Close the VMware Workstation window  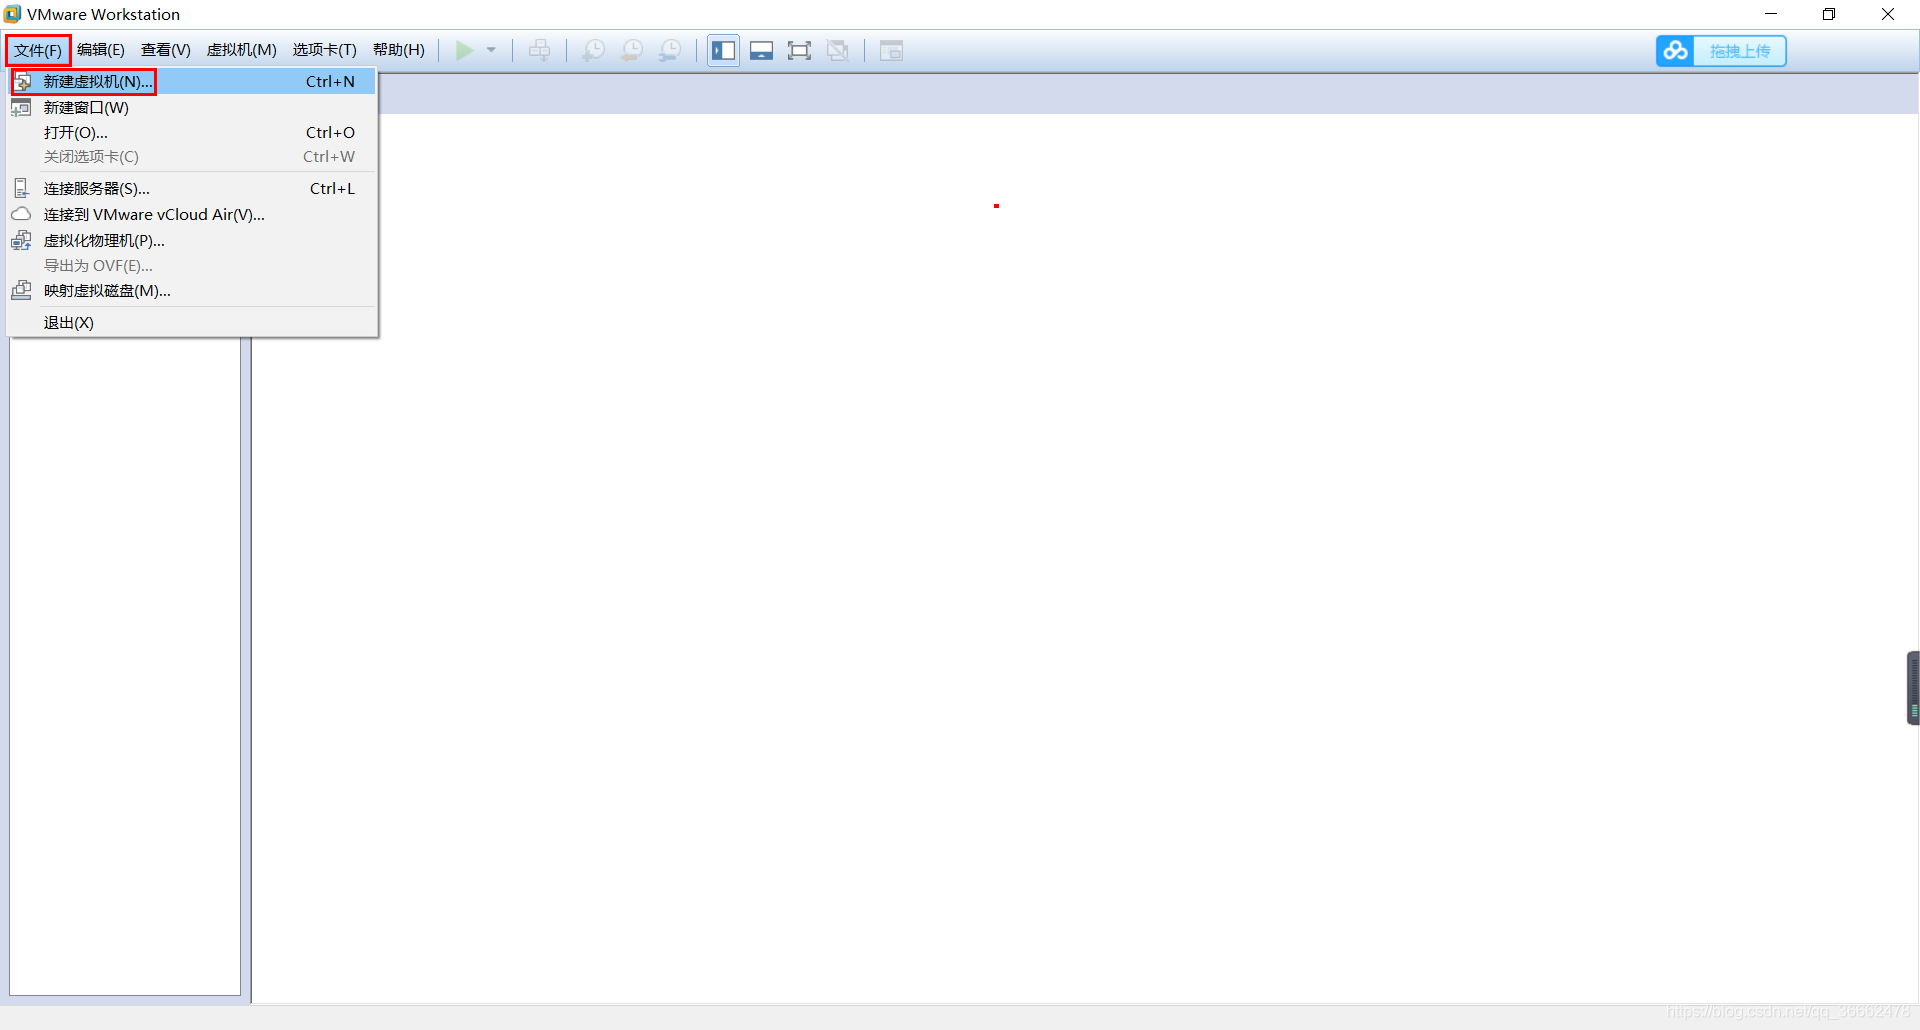(1888, 14)
